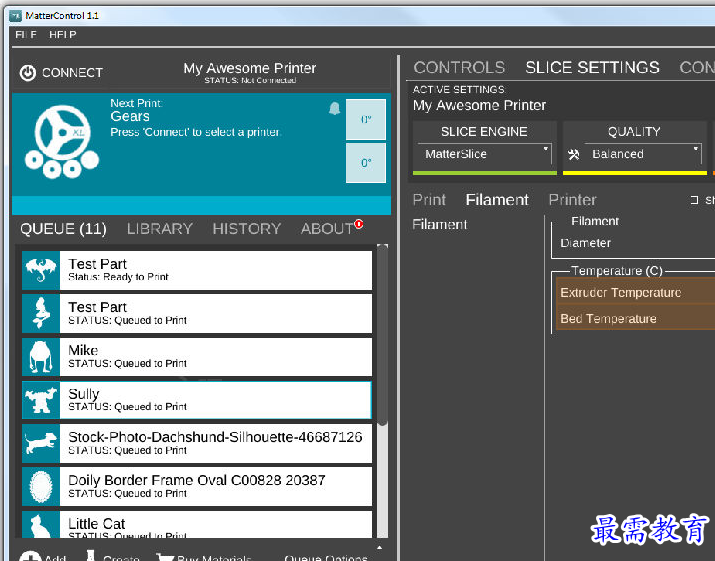Screen dimensions: 715x561
Task: Click the yellow quality bar
Action: click(x=635, y=173)
